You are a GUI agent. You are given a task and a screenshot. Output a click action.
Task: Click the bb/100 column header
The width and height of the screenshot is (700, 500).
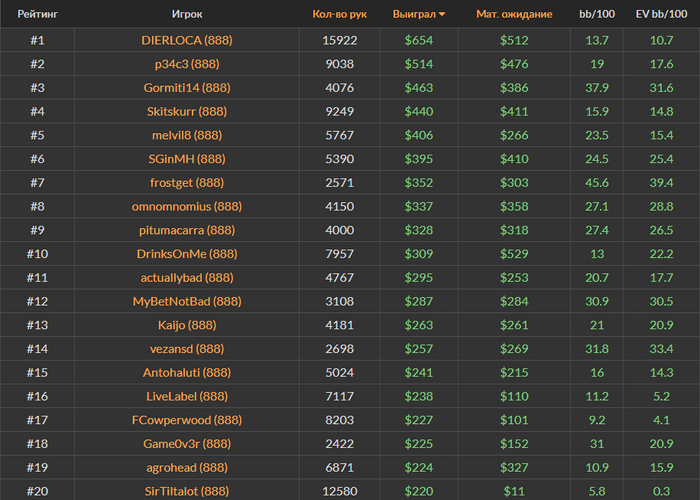(x=597, y=14)
